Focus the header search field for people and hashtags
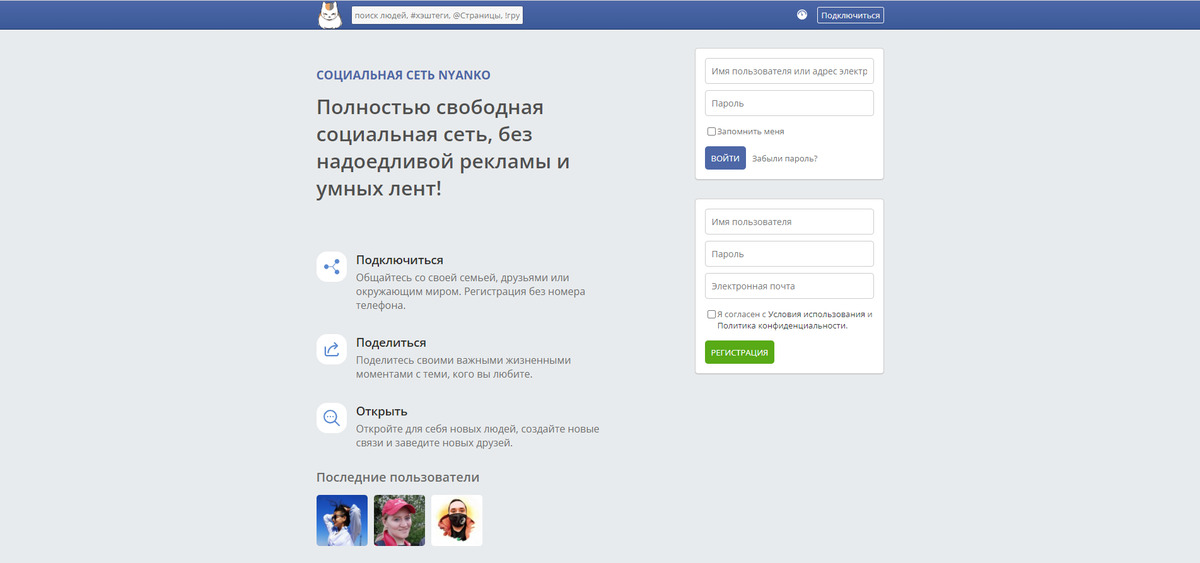Viewport: 1200px width, 563px height. [437, 16]
